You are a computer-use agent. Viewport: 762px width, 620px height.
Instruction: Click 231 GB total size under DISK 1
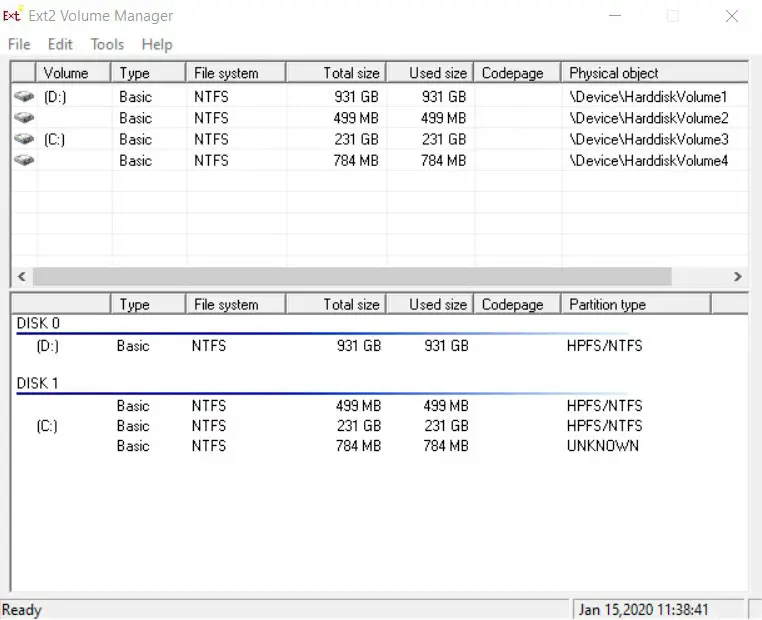tap(359, 426)
